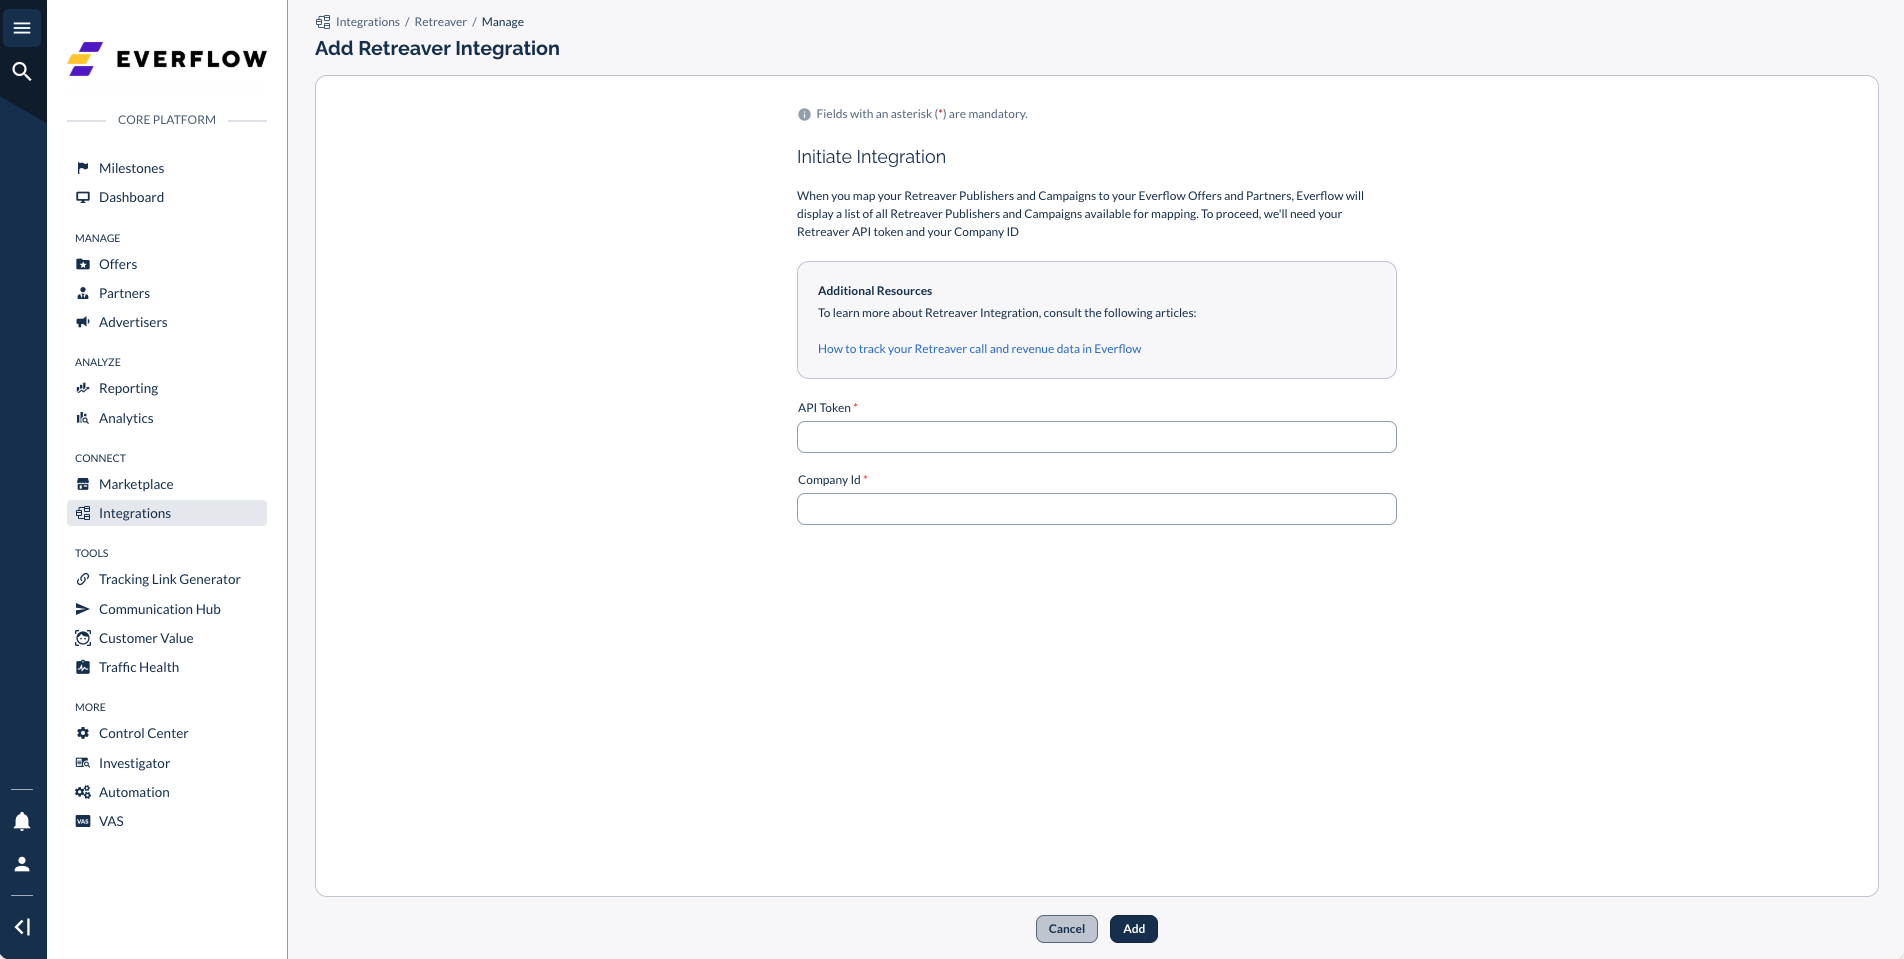Click the Additional Resources heading
The width and height of the screenshot is (1904, 959).
(875, 291)
